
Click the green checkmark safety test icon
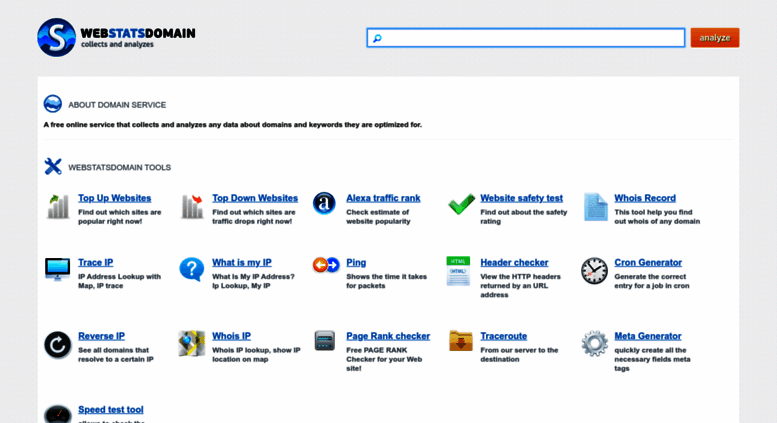click(461, 204)
